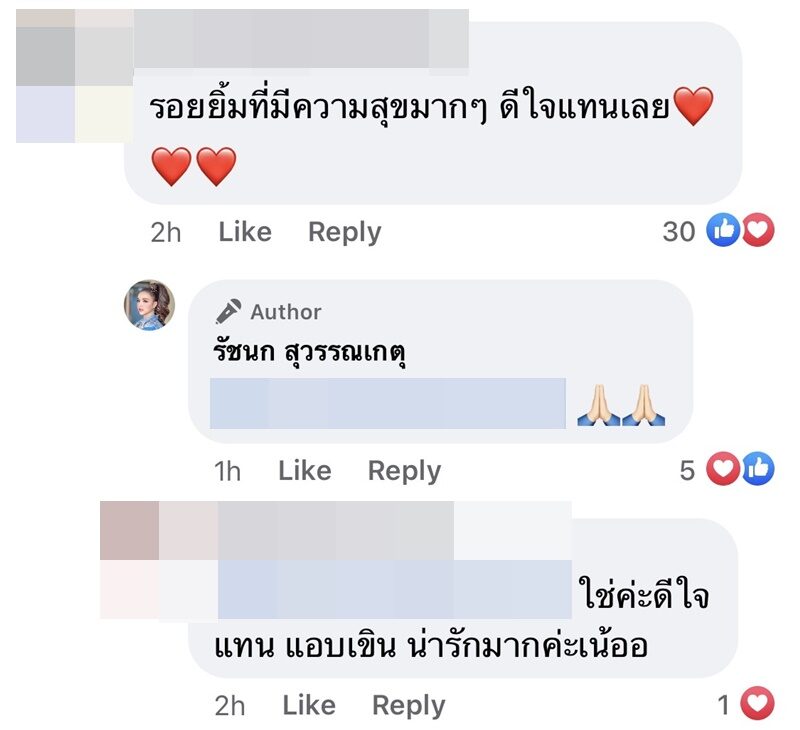
Task: Click the heart reaction on the author's reply
Action: pyautogui.click(x=722, y=470)
